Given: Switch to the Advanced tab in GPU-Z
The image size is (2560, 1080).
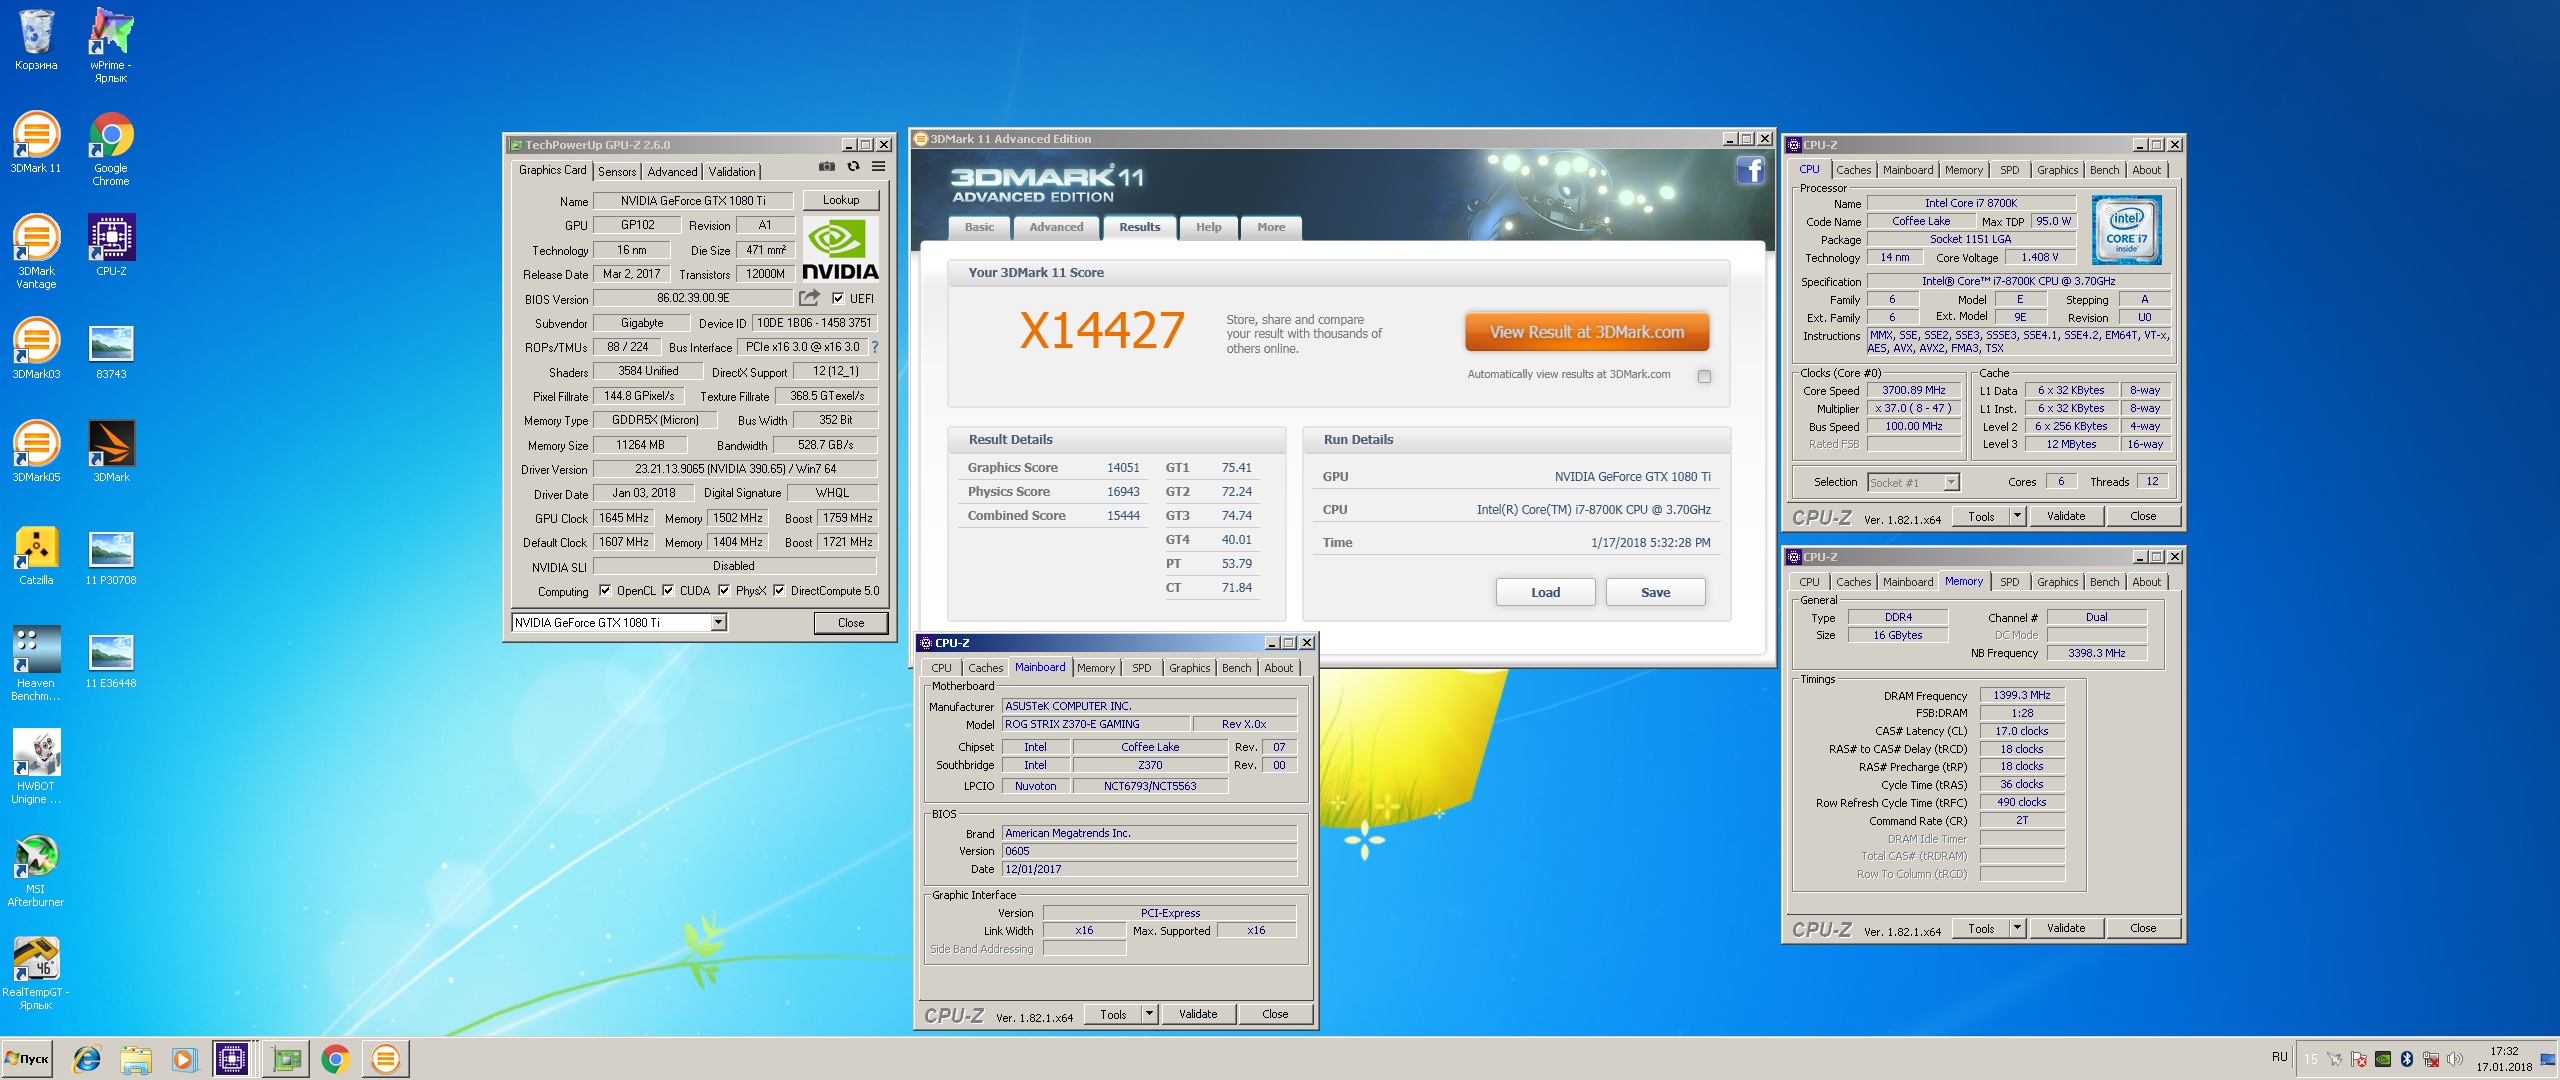Looking at the screenshot, I should point(672,172).
